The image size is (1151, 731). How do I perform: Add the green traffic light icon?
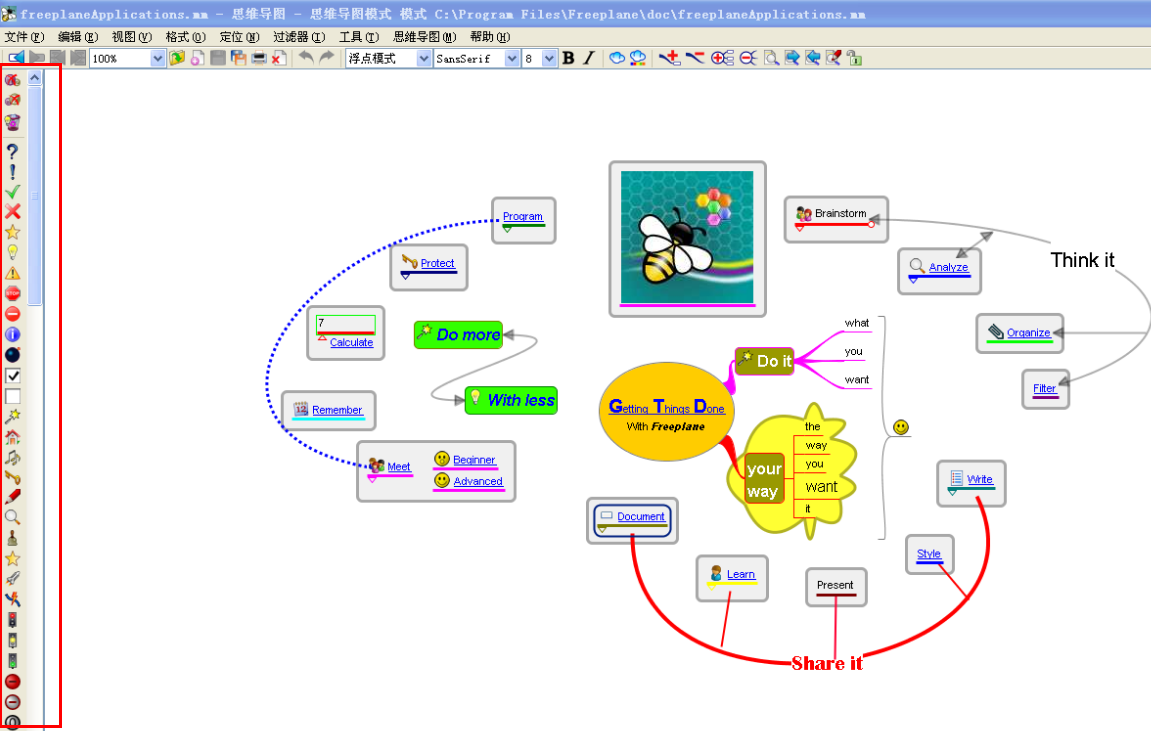(12, 661)
